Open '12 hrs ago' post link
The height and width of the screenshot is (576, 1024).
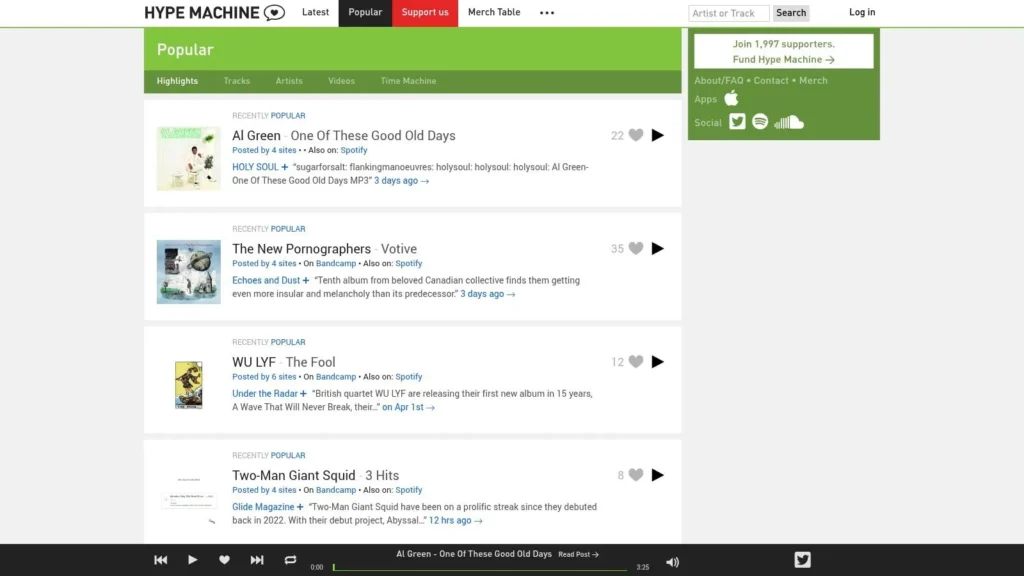point(455,520)
